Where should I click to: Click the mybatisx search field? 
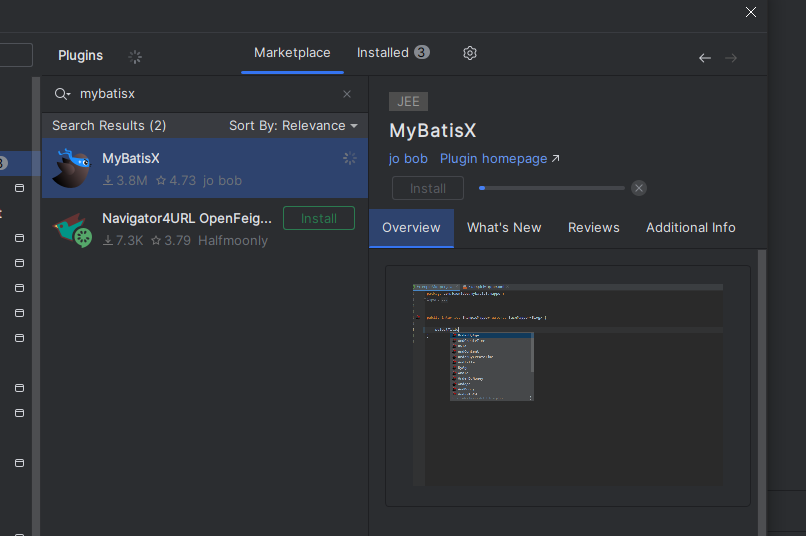click(206, 94)
